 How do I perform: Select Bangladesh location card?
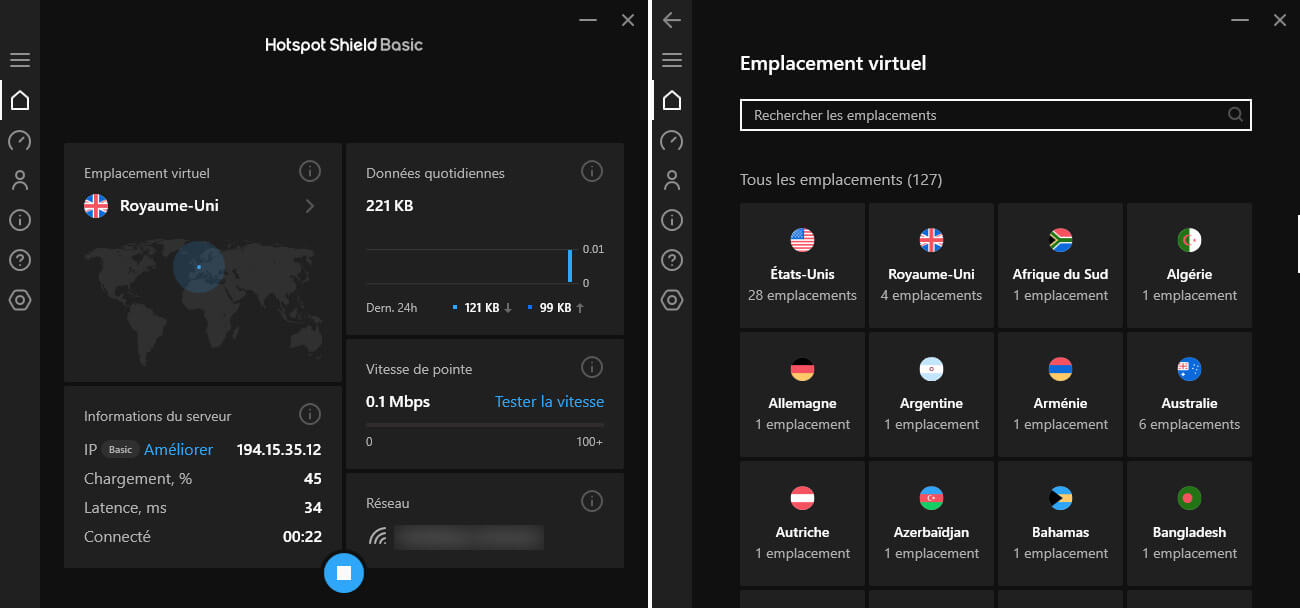(x=1189, y=523)
